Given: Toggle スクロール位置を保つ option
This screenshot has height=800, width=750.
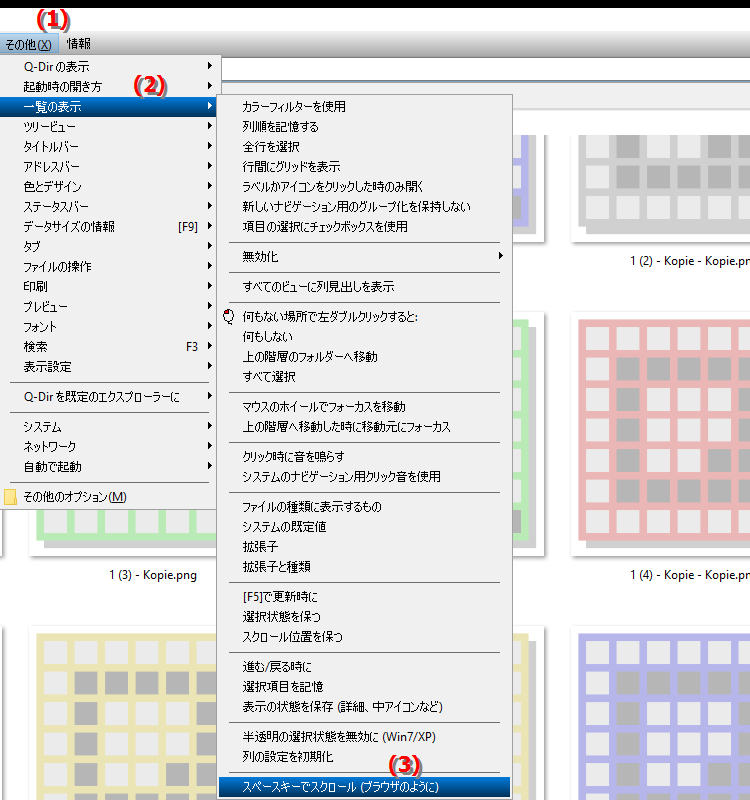Looking at the screenshot, I should tap(364, 637).
